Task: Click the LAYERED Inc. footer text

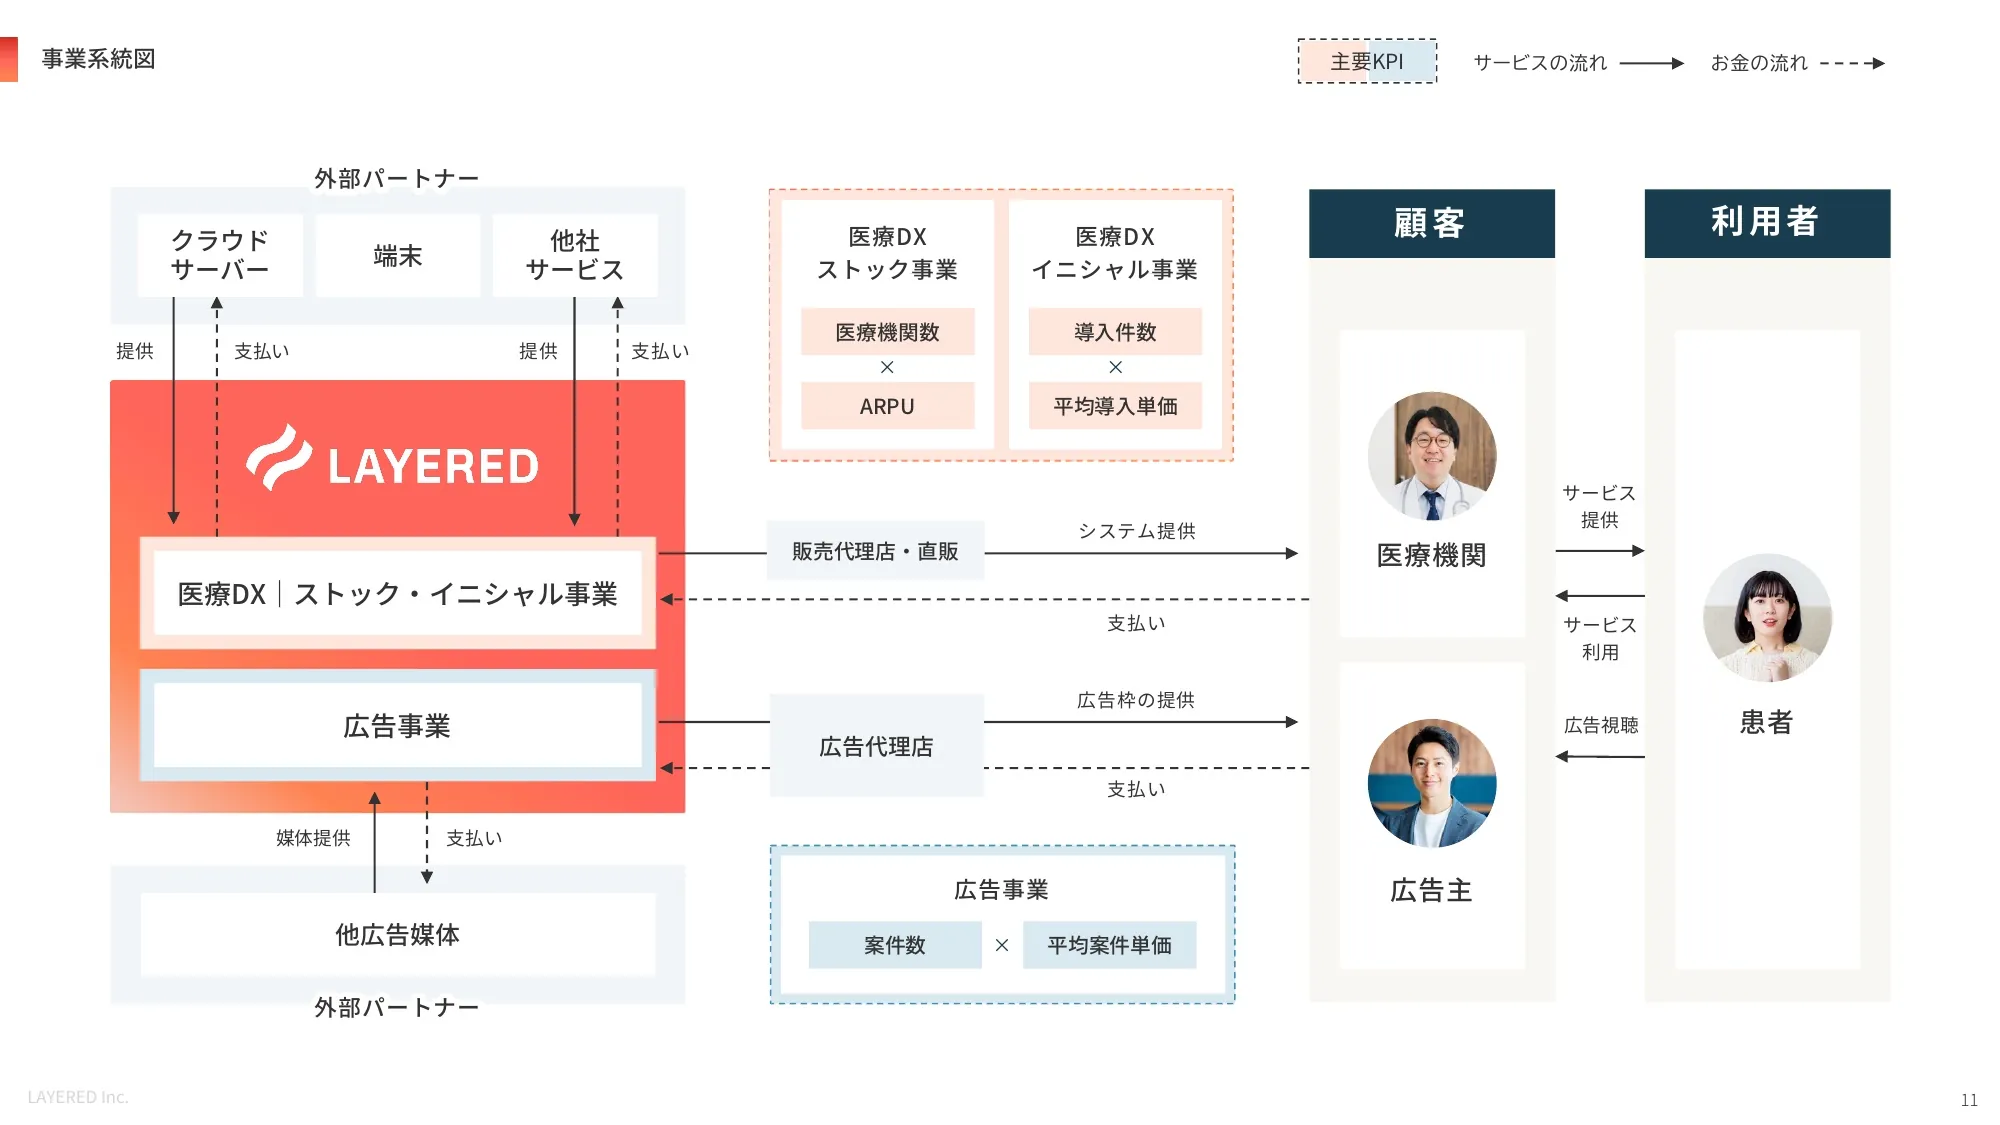Action: pos(78,1097)
